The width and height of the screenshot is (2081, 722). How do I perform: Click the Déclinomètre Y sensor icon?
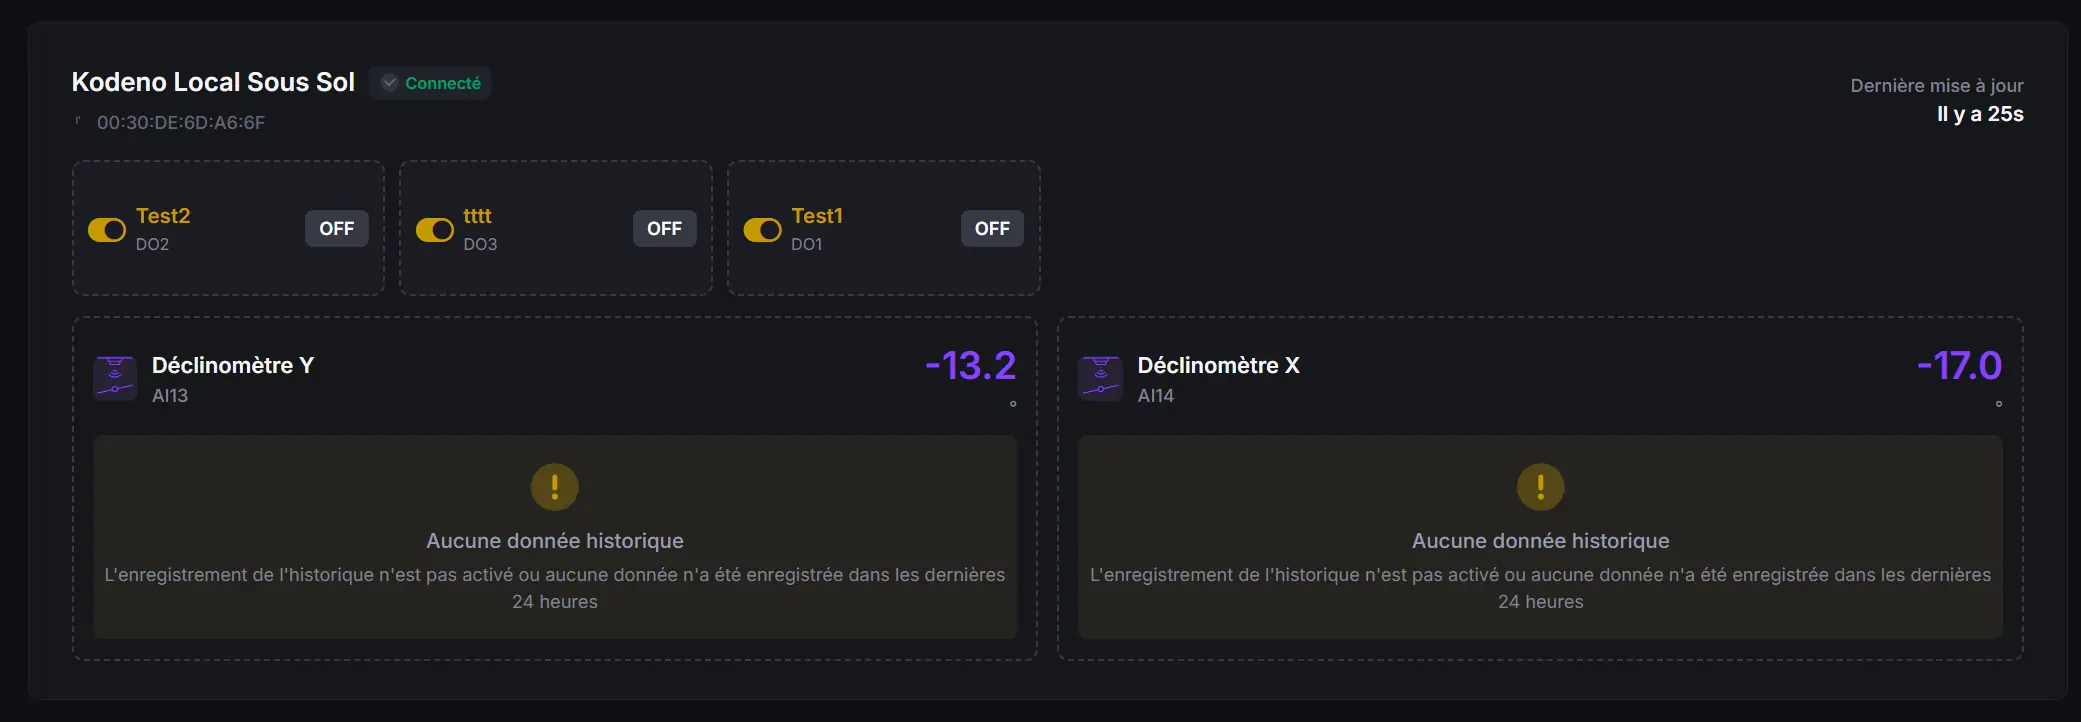pyautogui.click(x=115, y=378)
